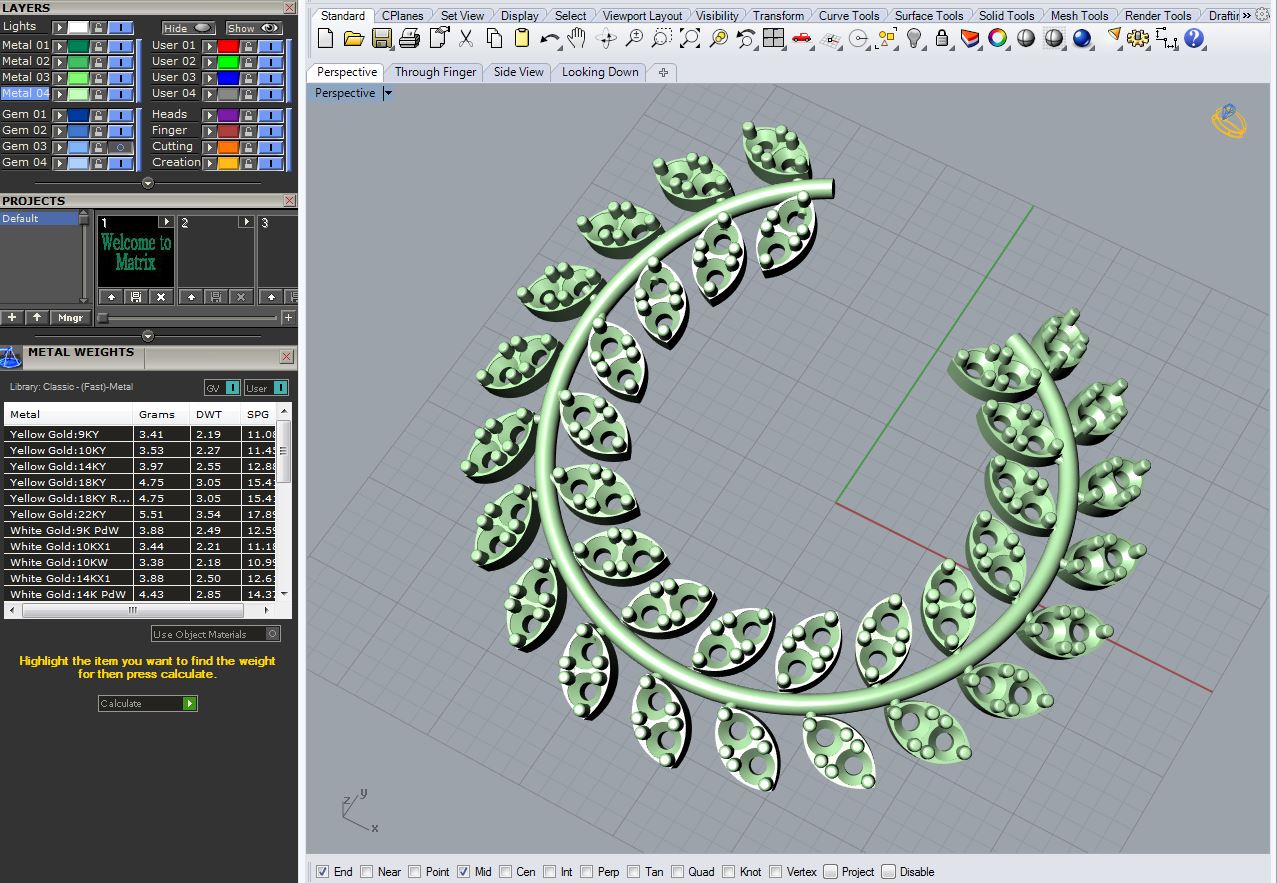Click the lightbulb lighting icon
1277x883 pixels.
click(916, 37)
